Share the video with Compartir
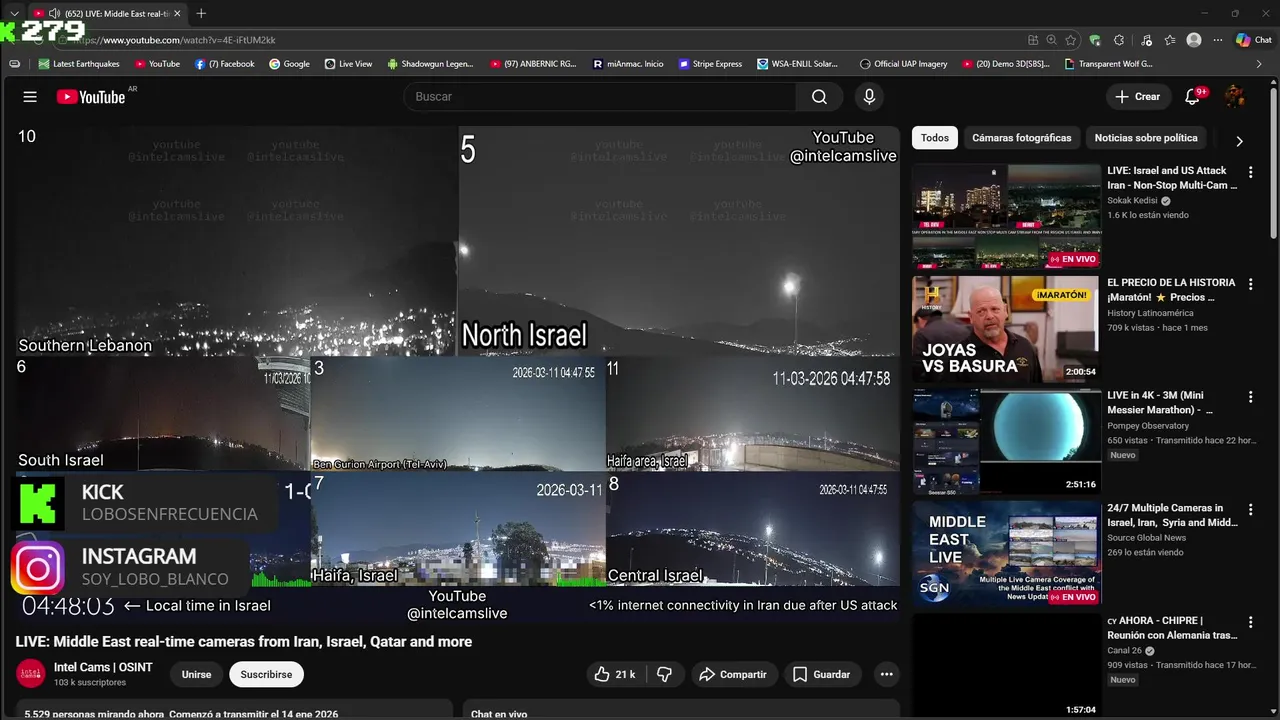Viewport: 1280px width, 720px height. click(x=733, y=674)
